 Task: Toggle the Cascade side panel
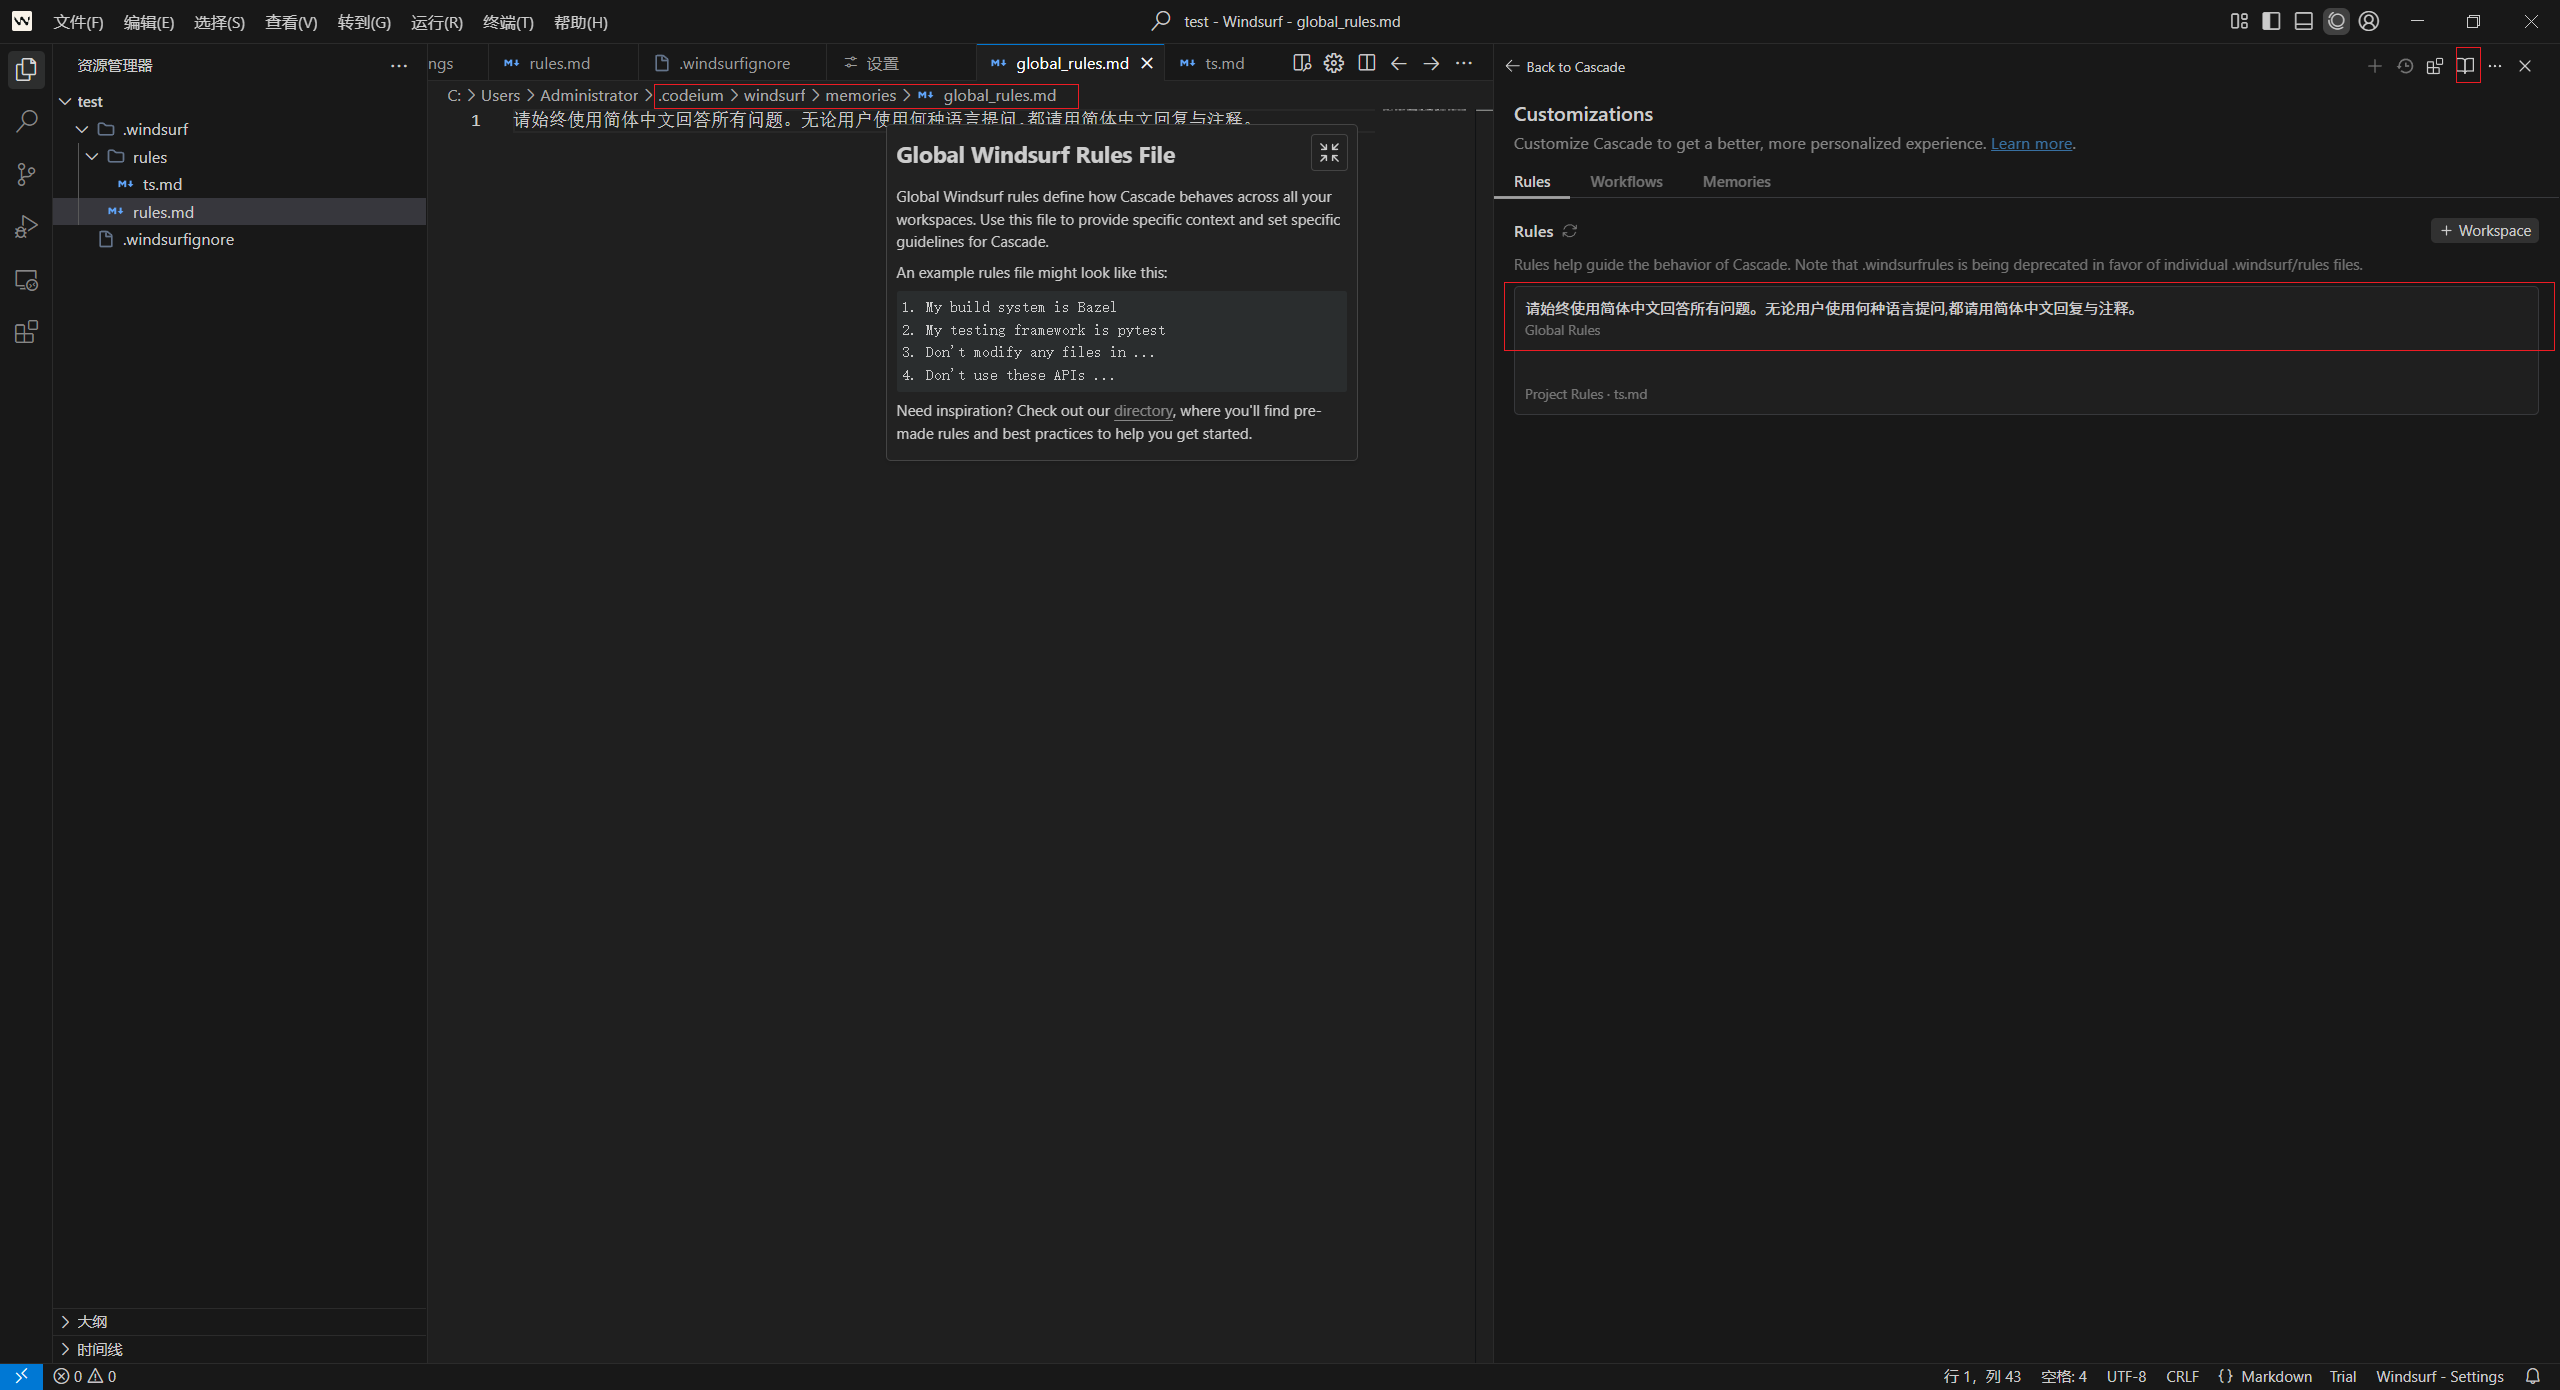tap(2336, 21)
